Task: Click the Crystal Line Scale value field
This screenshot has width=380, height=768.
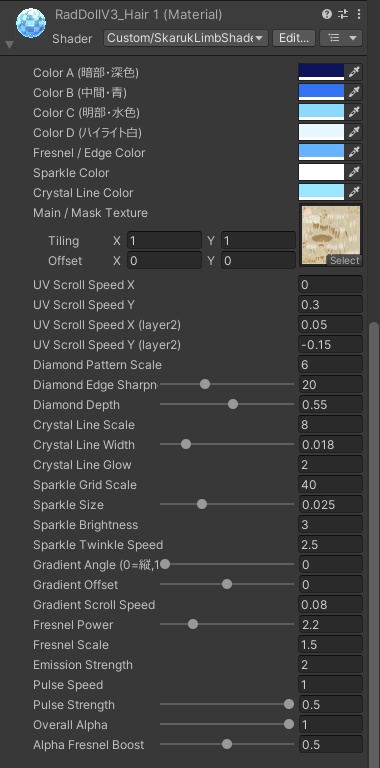Action: pyautogui.click(x=331, y=425)
